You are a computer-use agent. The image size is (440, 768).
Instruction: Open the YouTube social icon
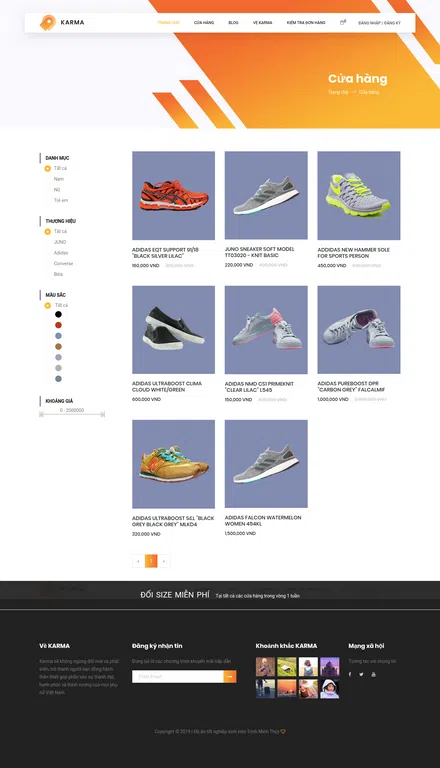tap(373, 674)
